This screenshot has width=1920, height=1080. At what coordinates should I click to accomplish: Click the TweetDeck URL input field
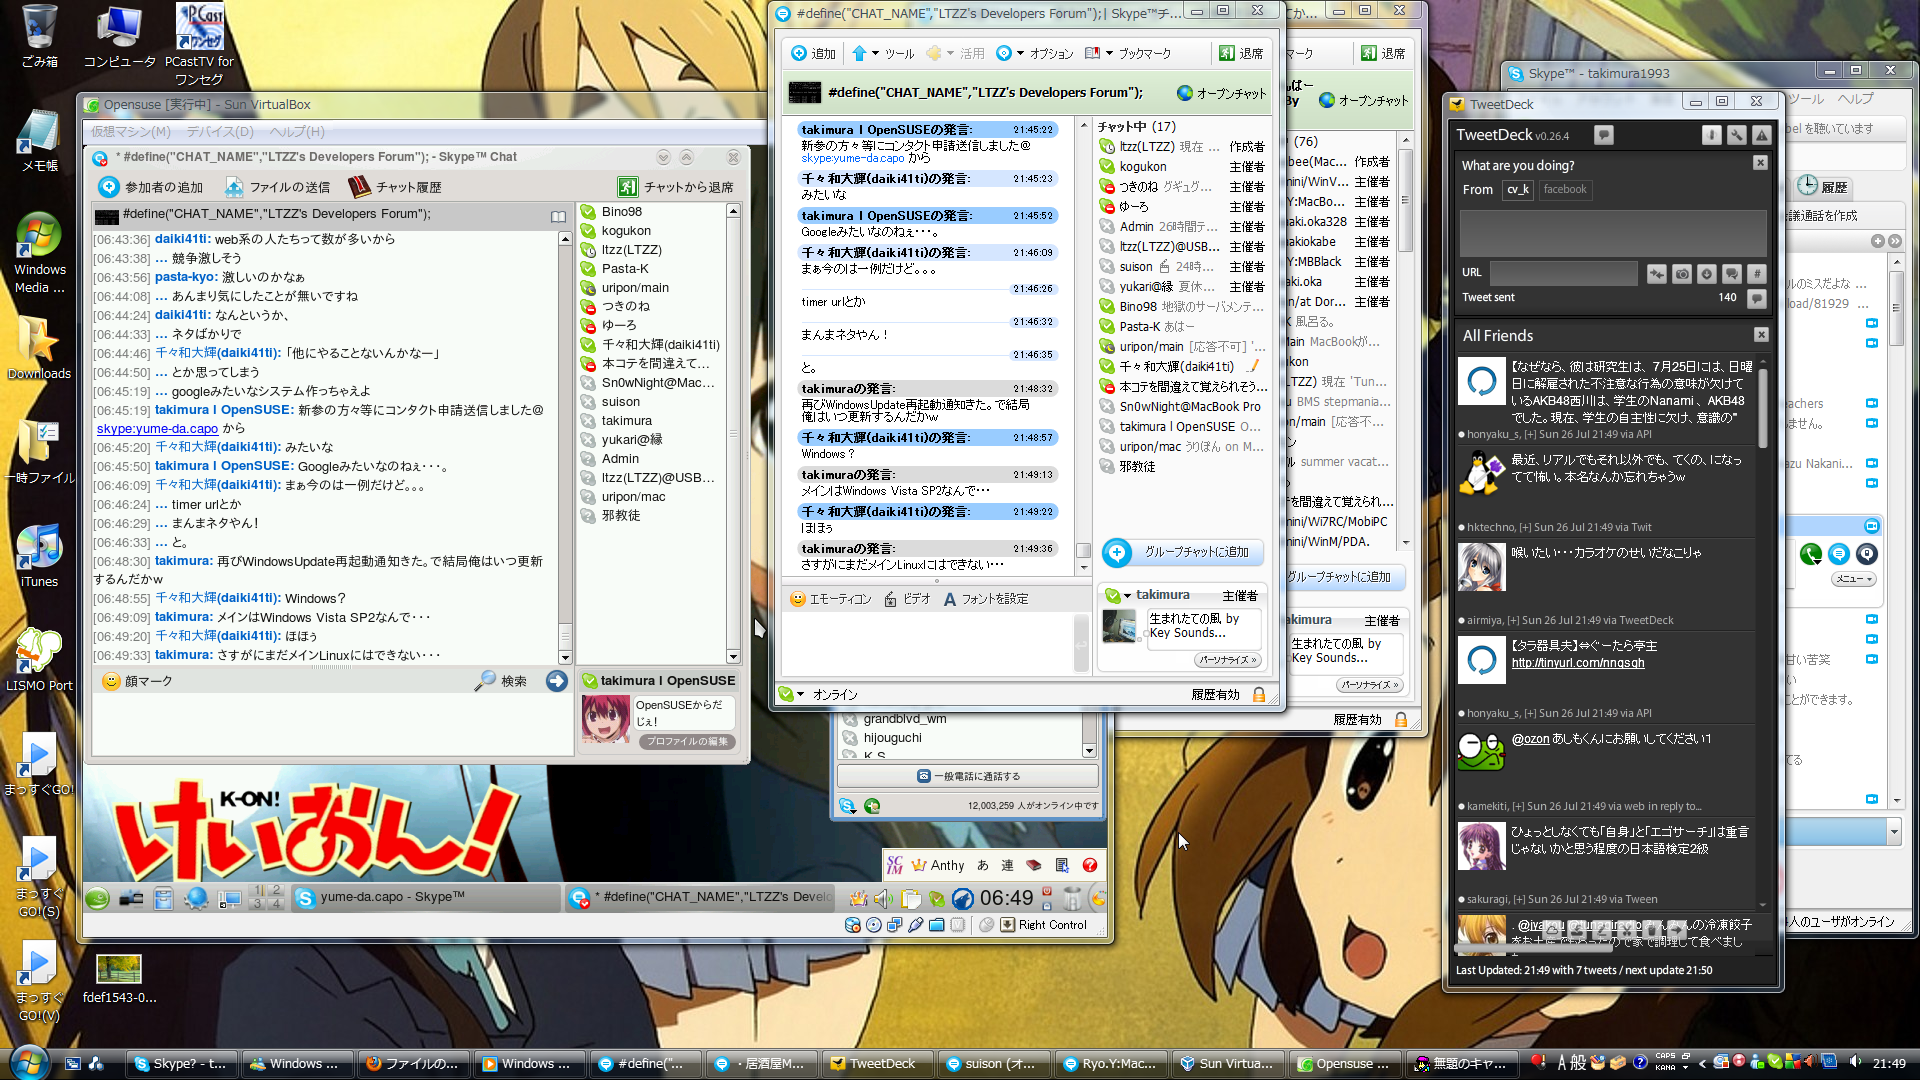coord(1563,273)
